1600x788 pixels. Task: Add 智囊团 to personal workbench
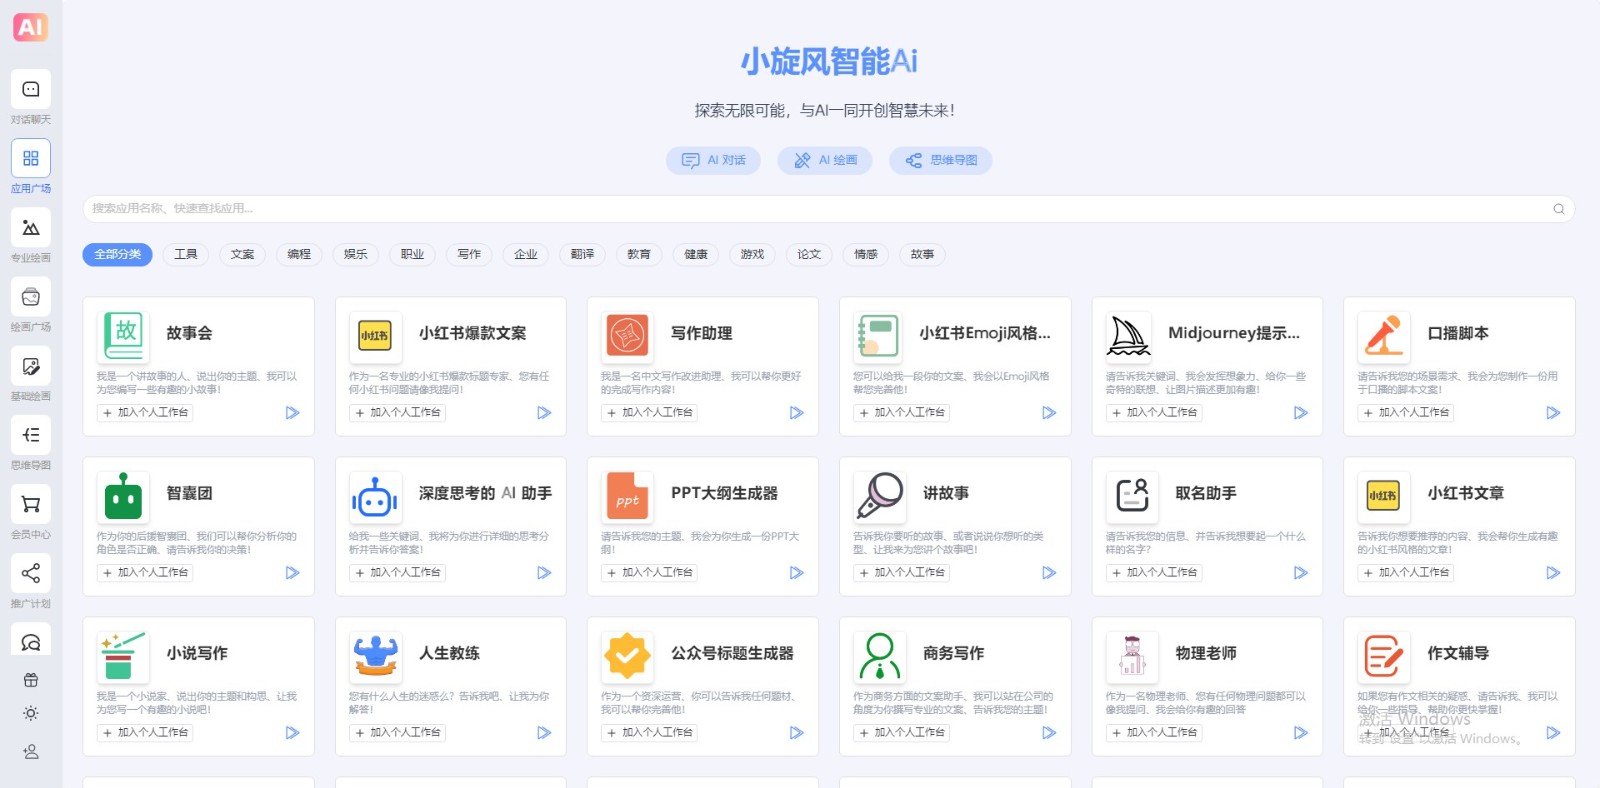pyautogui.click(x=146, y=573)
